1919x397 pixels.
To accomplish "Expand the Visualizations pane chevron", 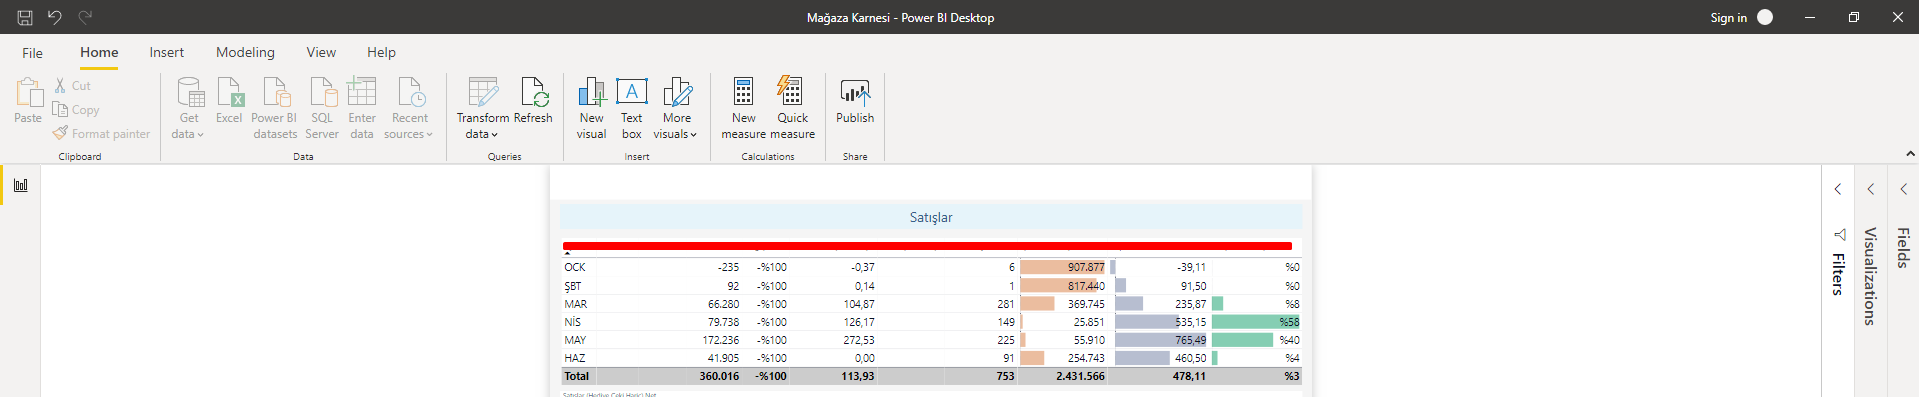I will [1871, 189].
